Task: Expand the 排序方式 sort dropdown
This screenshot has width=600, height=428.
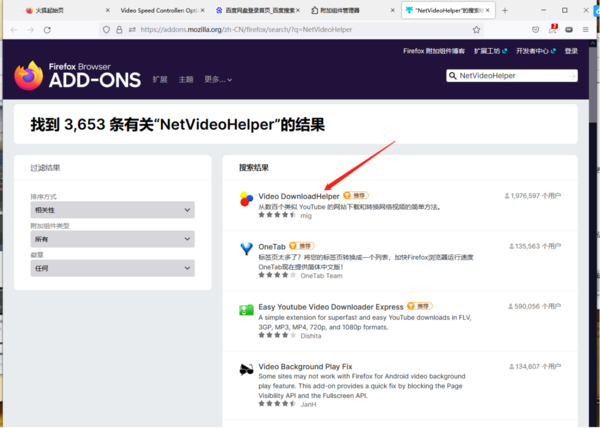Action: pos(112,210)
